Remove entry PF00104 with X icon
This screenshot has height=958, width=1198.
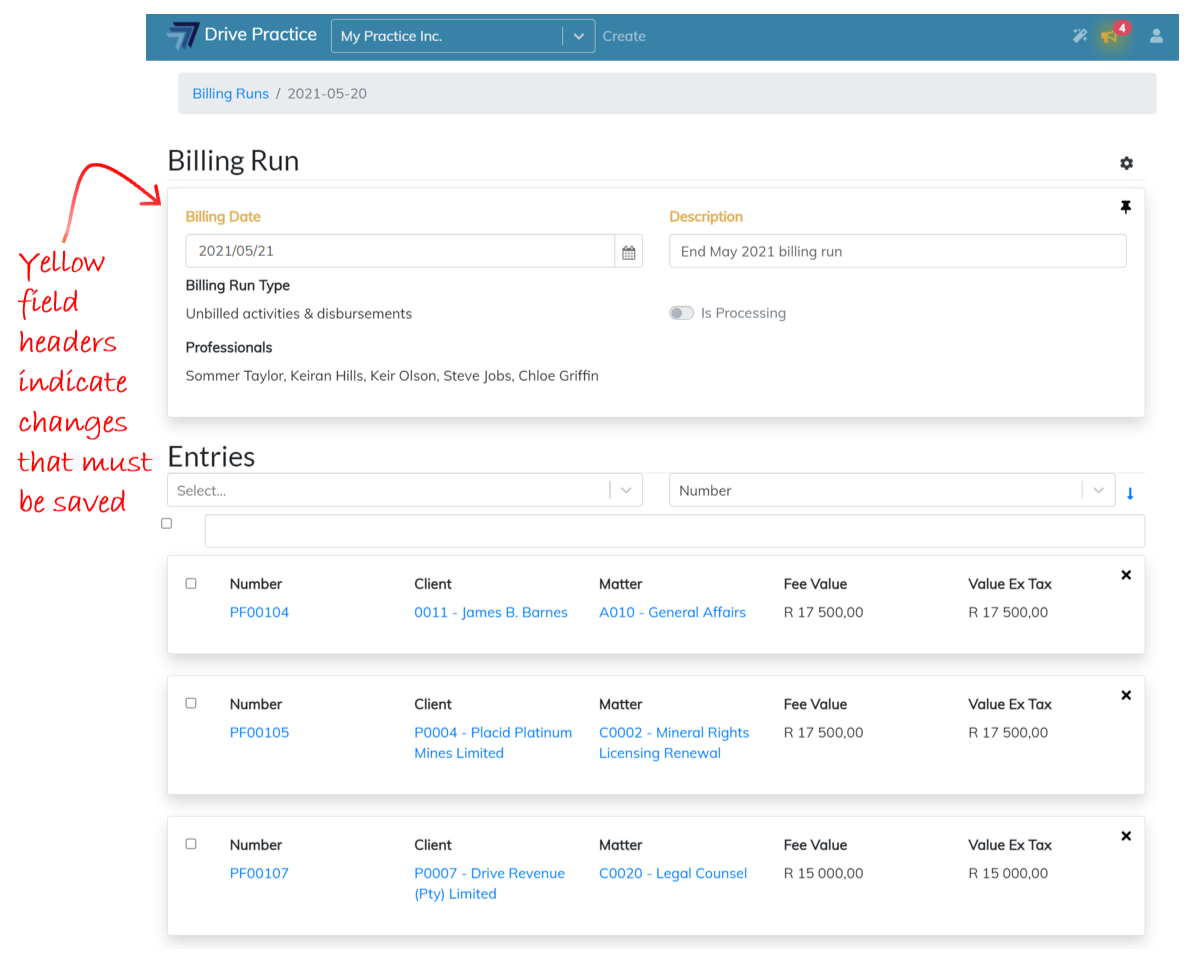click(1126, 575)
